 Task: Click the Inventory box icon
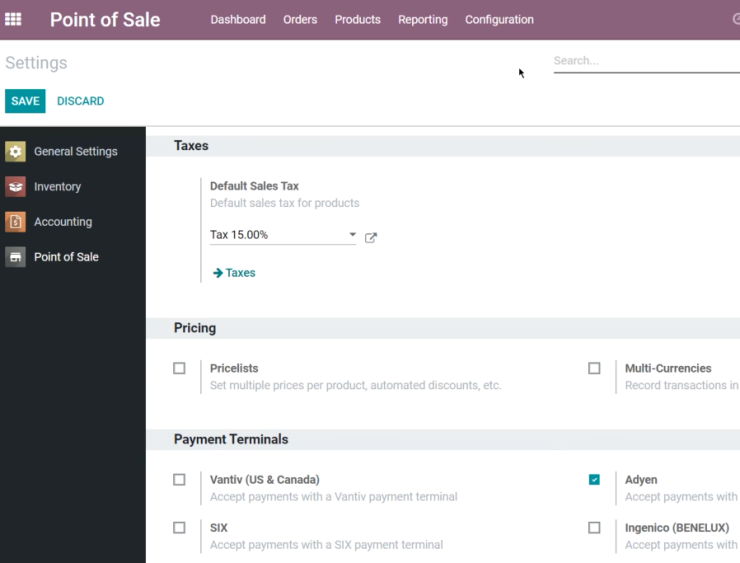click(15, 186)
